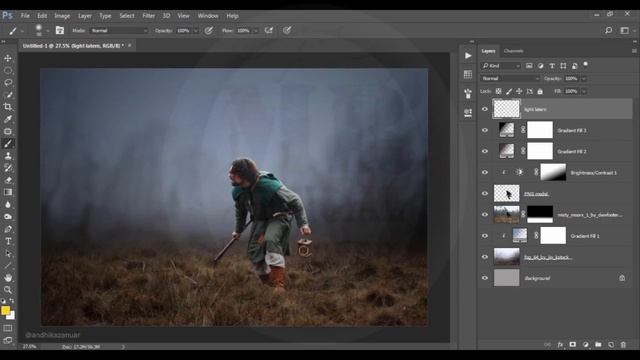
Task: Open the layer Fill dropdown arrow
Action: pyautogui.click(x=584, y=91)
